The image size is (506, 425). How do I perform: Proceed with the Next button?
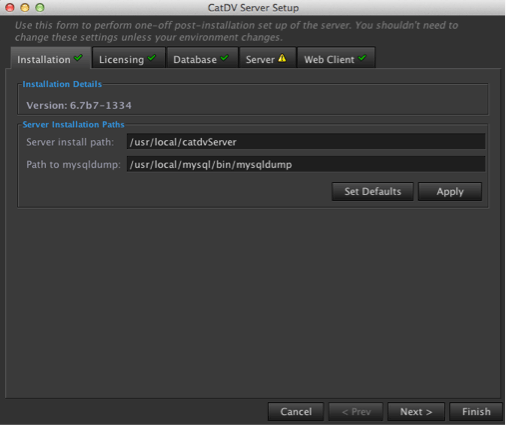click(416, 412)
